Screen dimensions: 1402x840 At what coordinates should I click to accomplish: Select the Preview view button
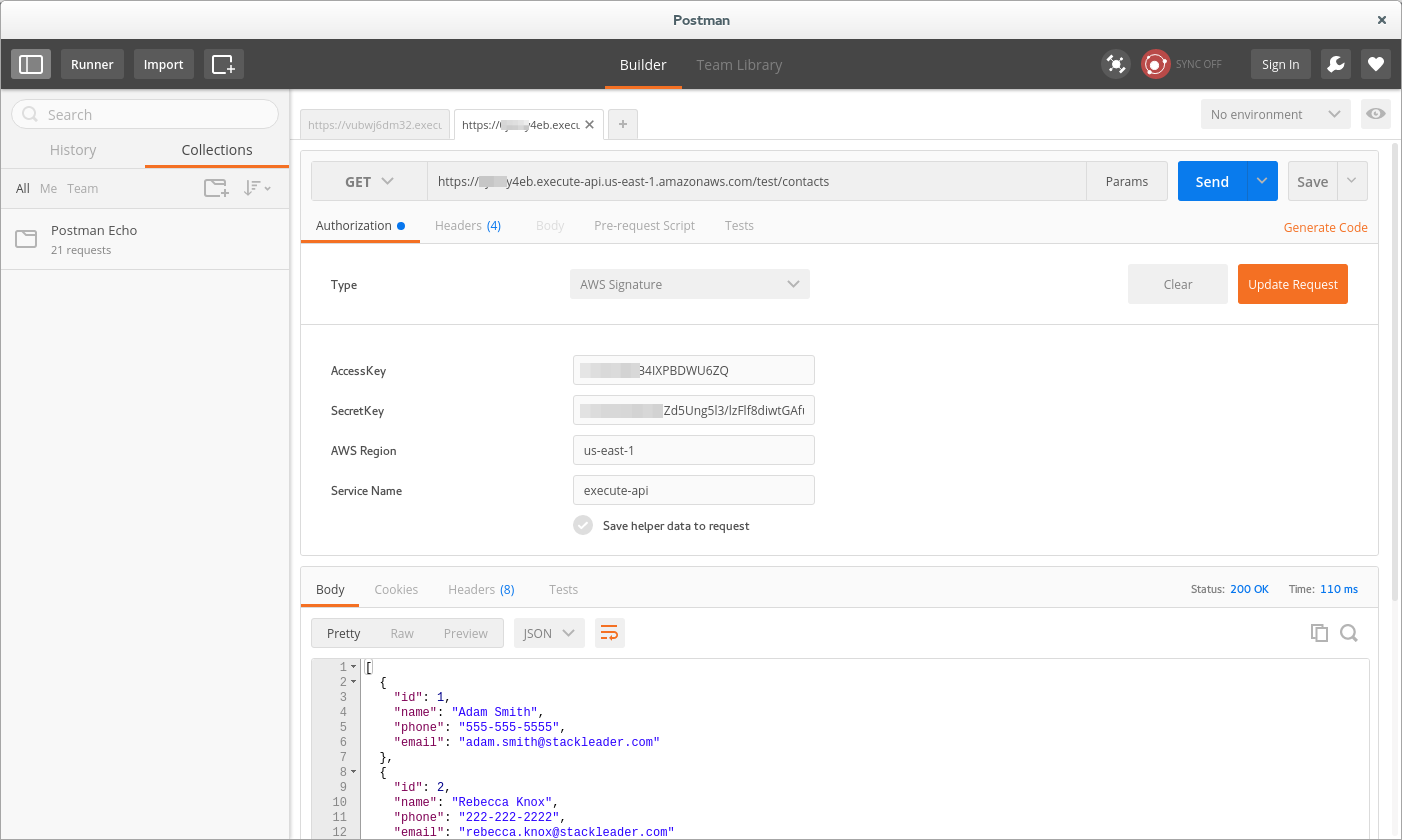tap(465, 633)
